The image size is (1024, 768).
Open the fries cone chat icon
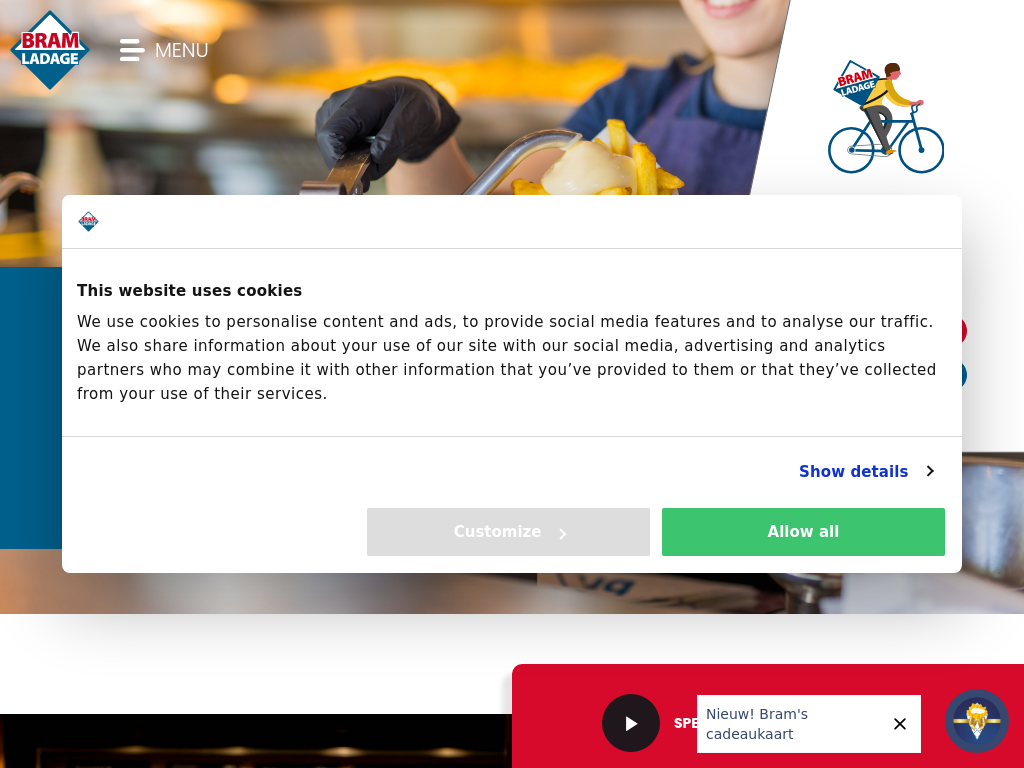977,721
